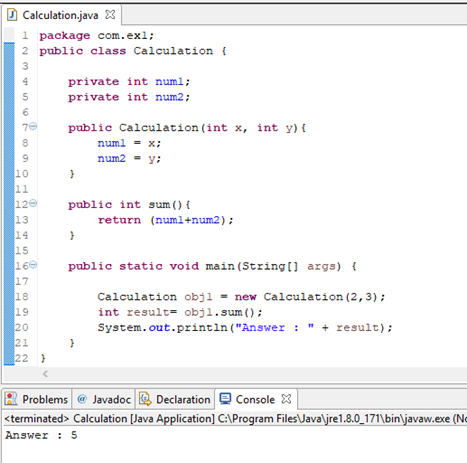Click the Console monitor icon
Viewport: 467px width, 463px height.
(x=225, y=399)
